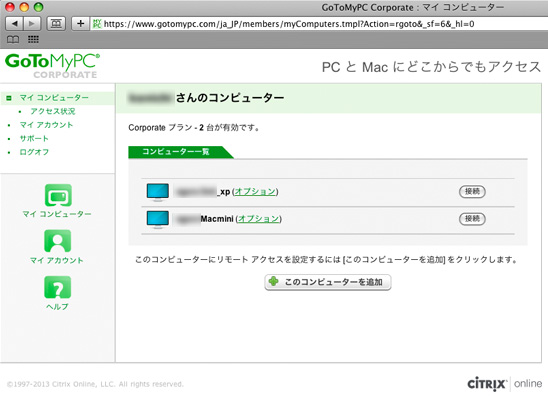Click the green マイ コンピューター sidebar icon
This screenshot has width=548, height=403.
pos(58,195)
